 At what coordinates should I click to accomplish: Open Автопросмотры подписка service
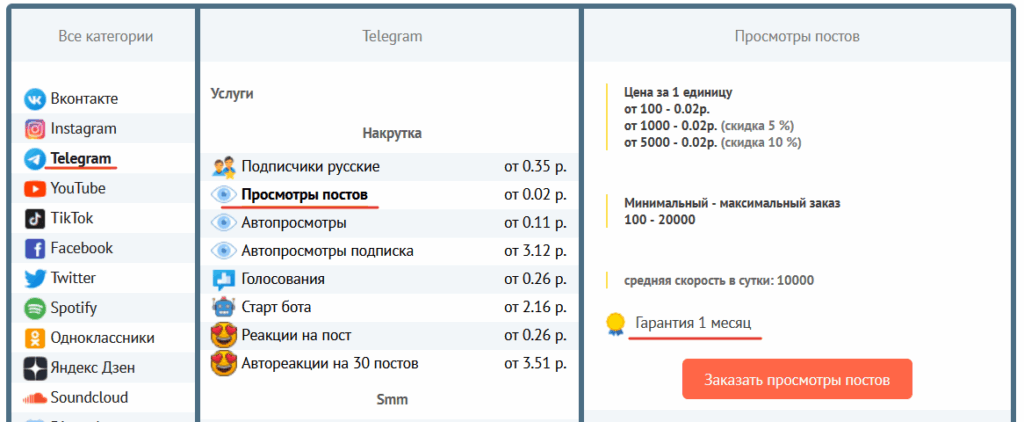pos(327,251)
